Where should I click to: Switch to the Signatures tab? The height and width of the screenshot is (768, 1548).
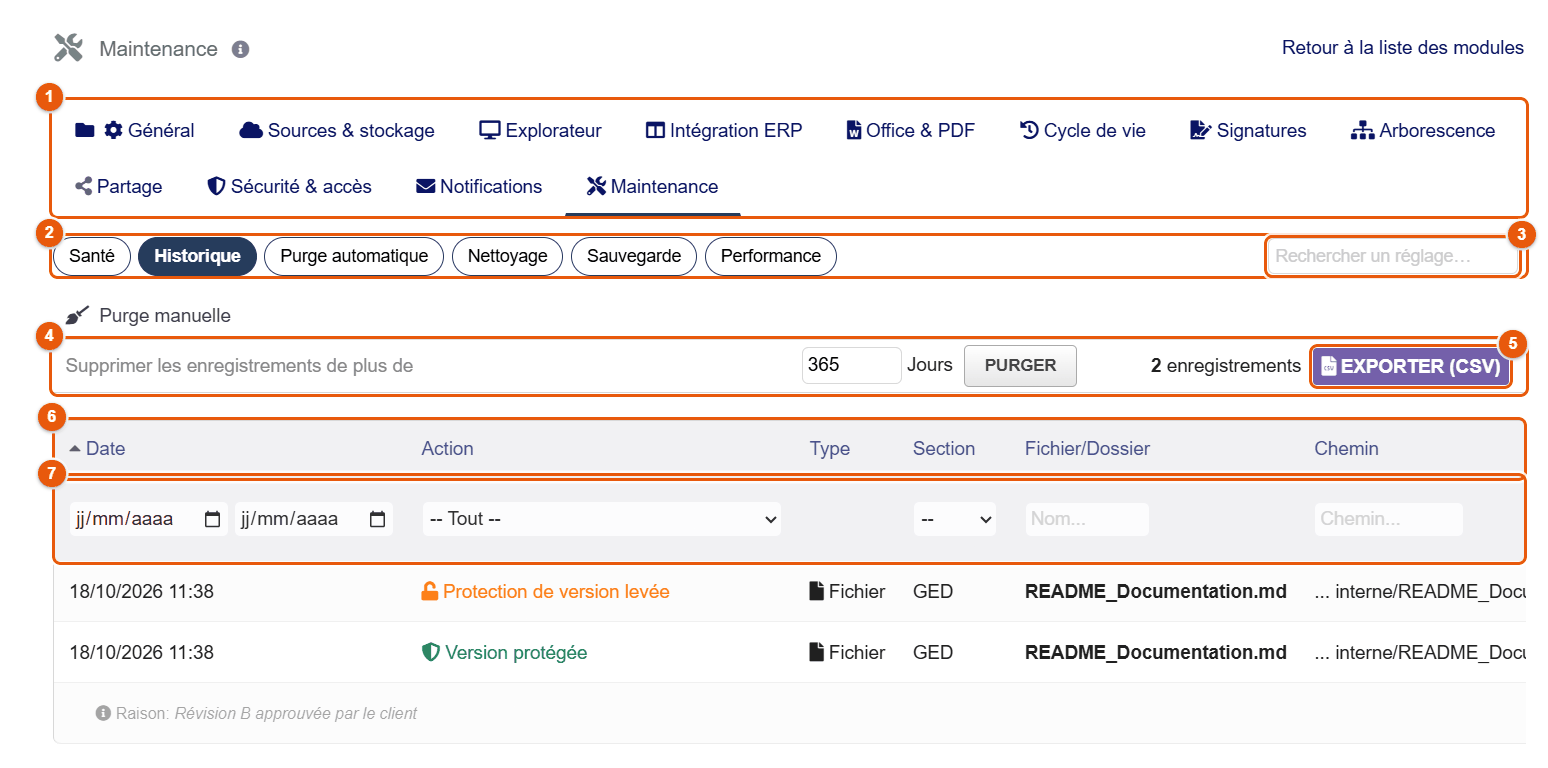pos(1248,131)
